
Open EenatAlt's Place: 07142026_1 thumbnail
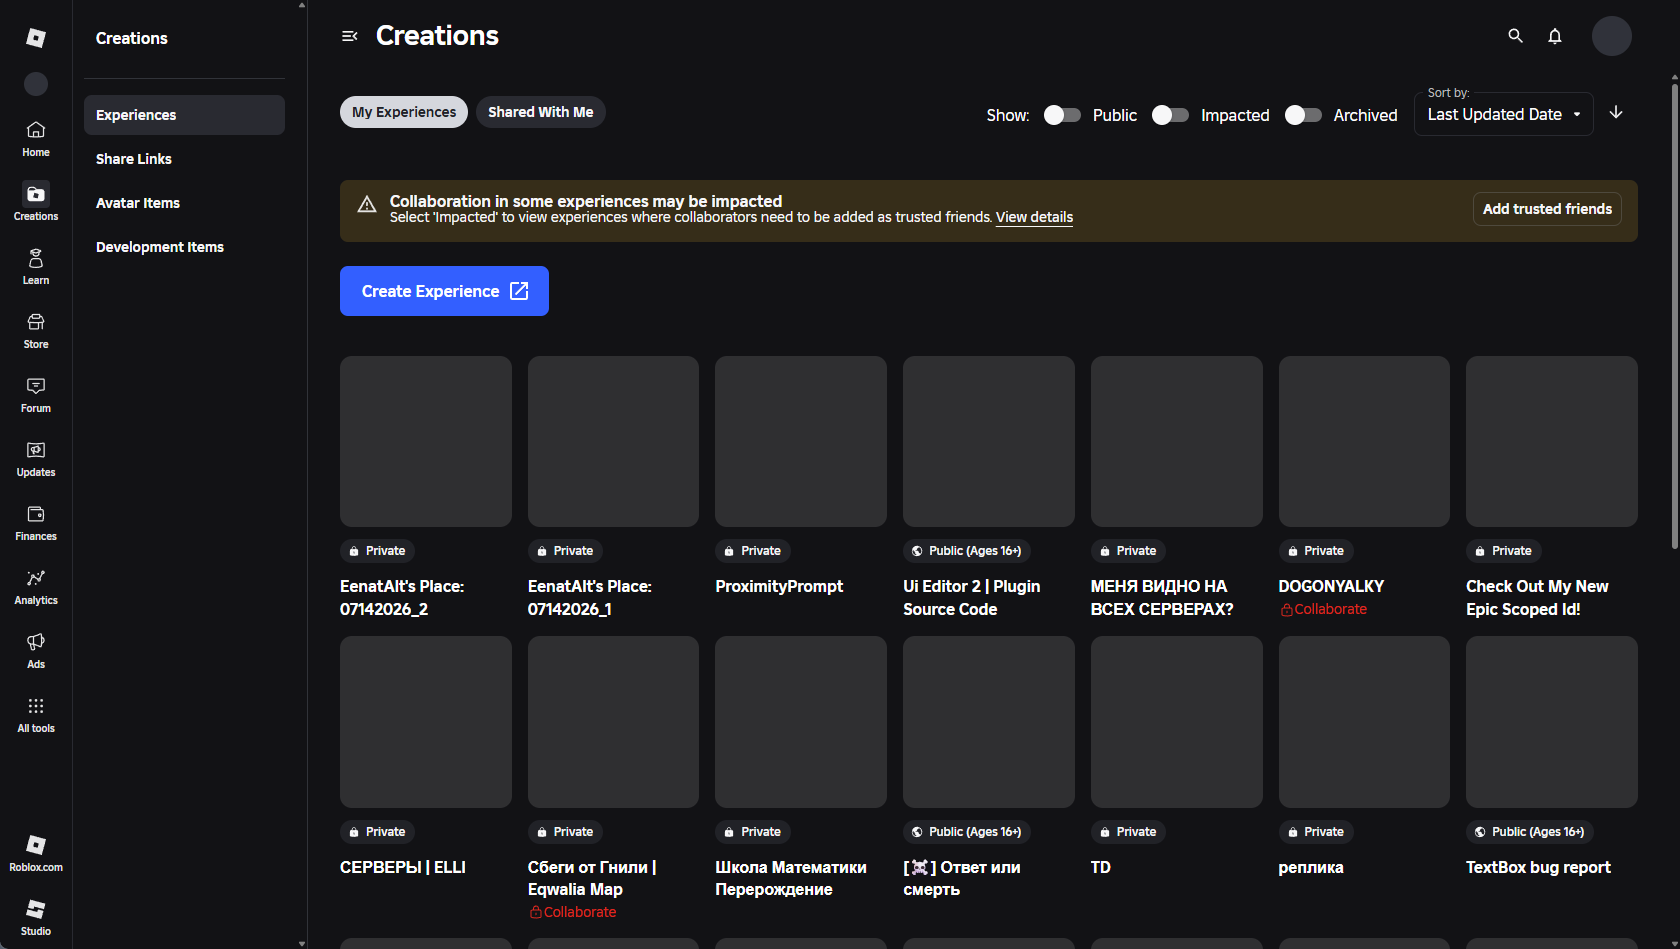tap(613, 441)
